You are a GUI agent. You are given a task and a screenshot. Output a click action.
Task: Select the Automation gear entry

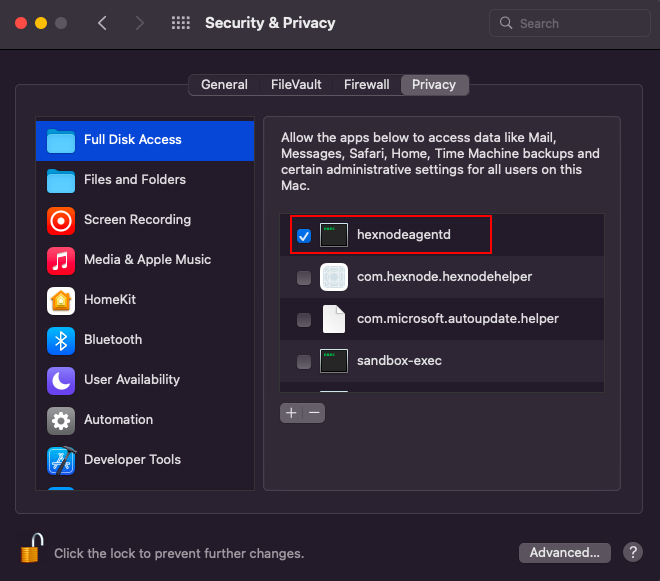[x=145, y=420]
